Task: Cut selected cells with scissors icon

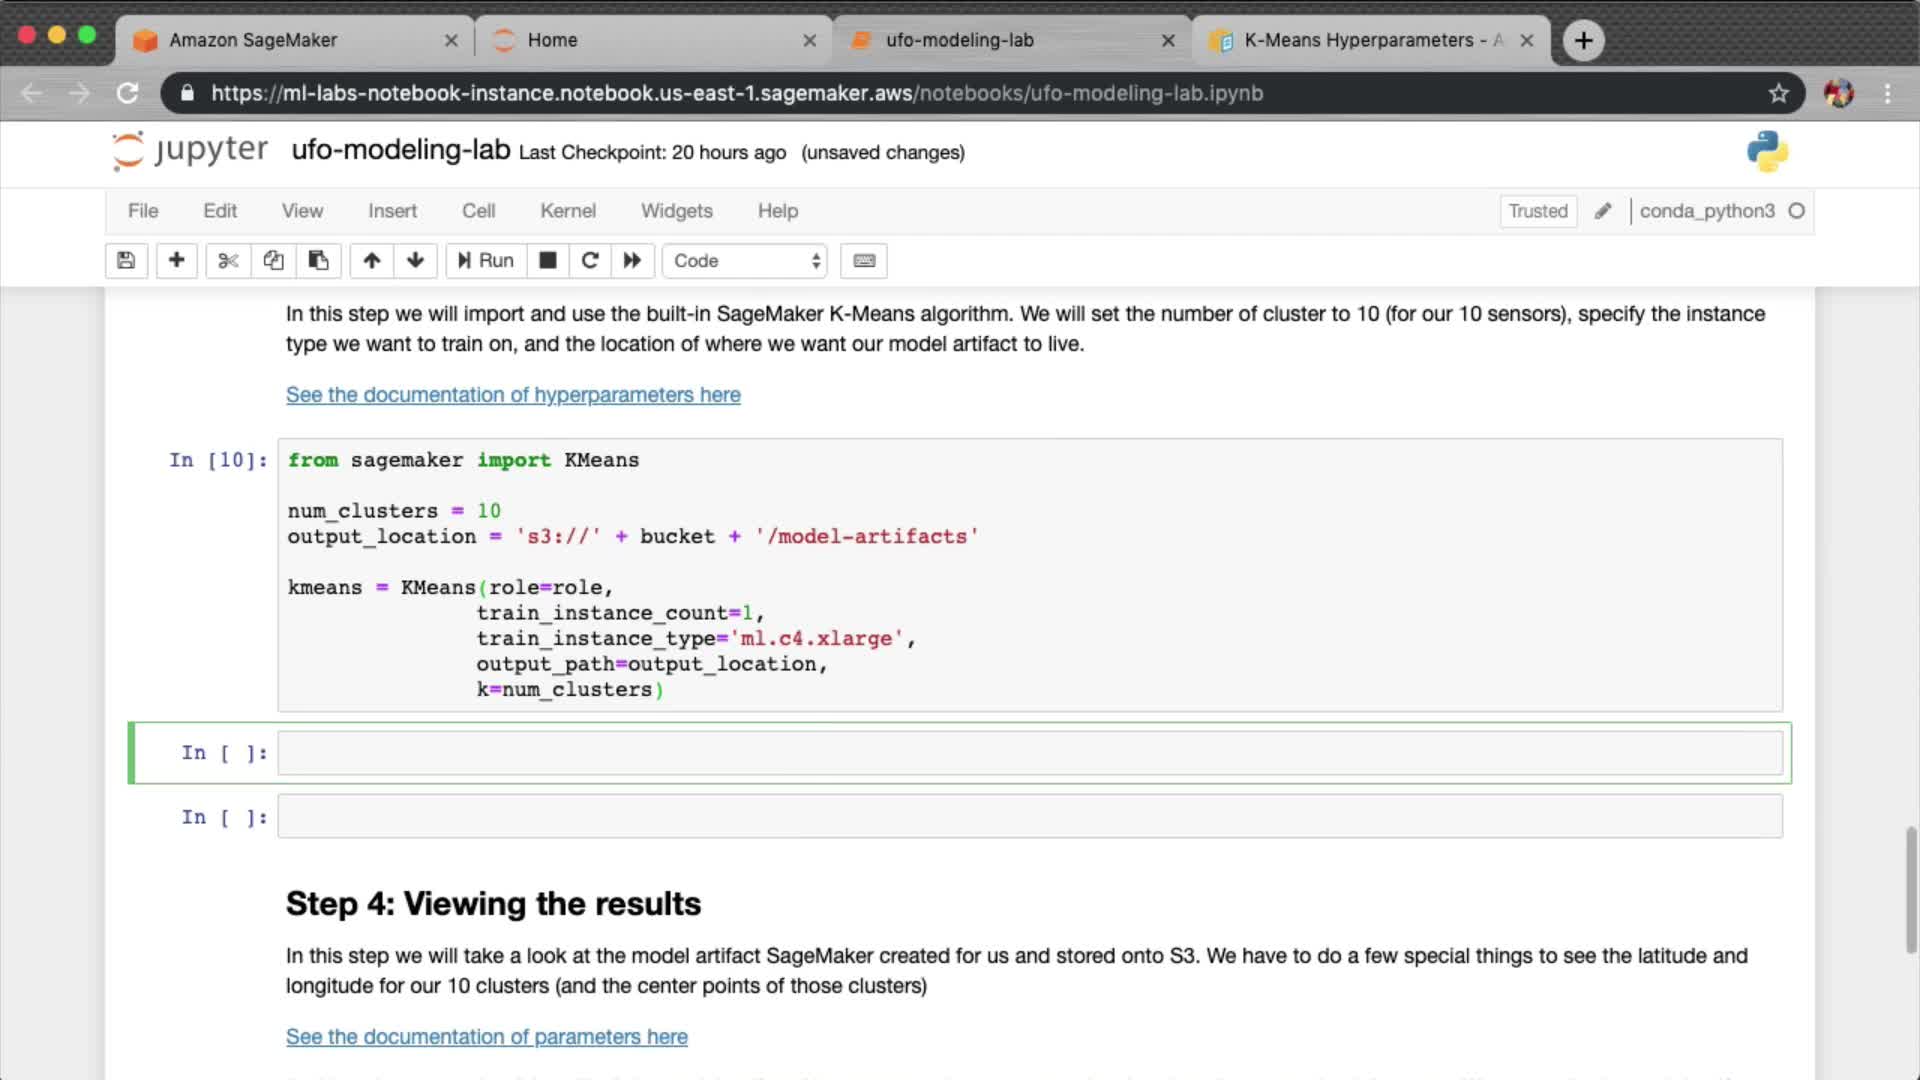Action: [228, 261]
